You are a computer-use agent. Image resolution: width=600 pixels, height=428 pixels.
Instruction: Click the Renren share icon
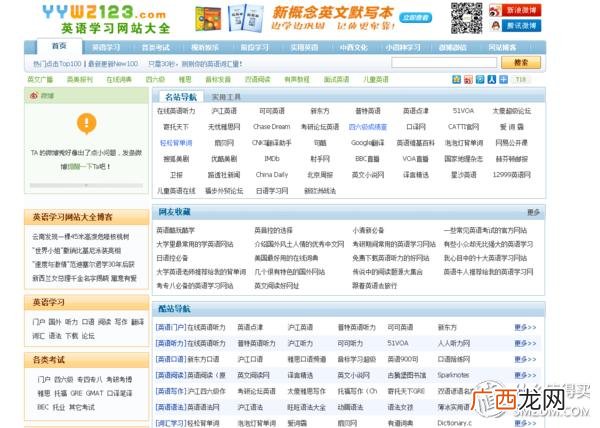point(492,80)
